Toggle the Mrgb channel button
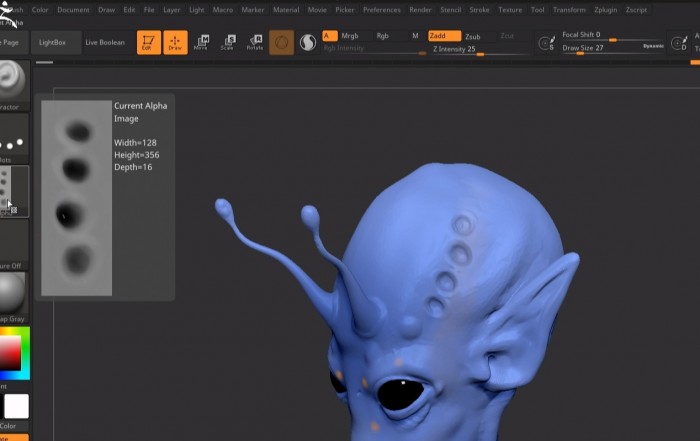Viewport: 700px width, 441px height. [350, 36]
